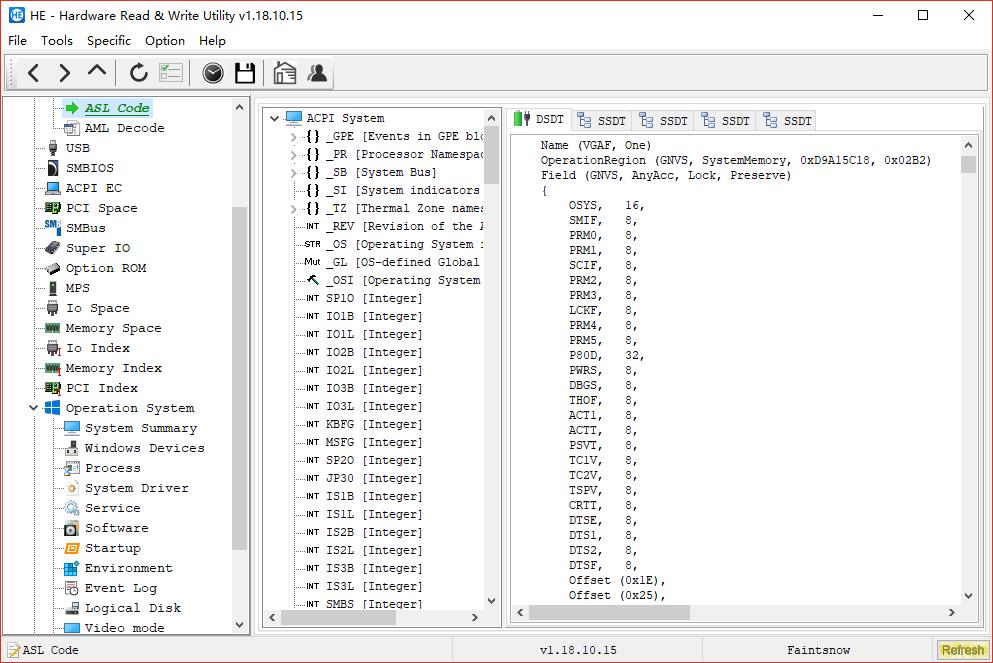Open Startup in the sidebar
This screenshot has height=663, width=993.
[x=113, y=548]
